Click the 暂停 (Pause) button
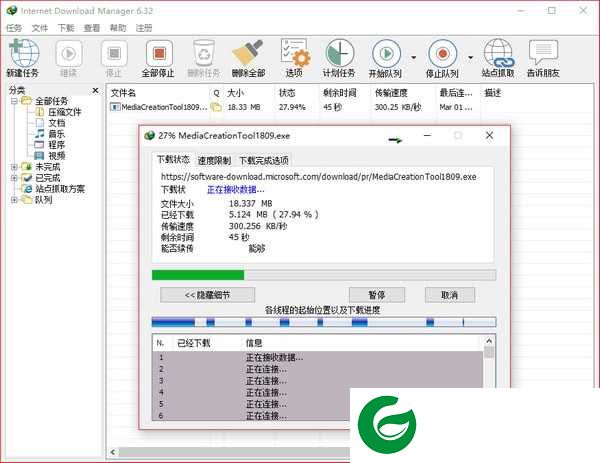 pos(377,295)
